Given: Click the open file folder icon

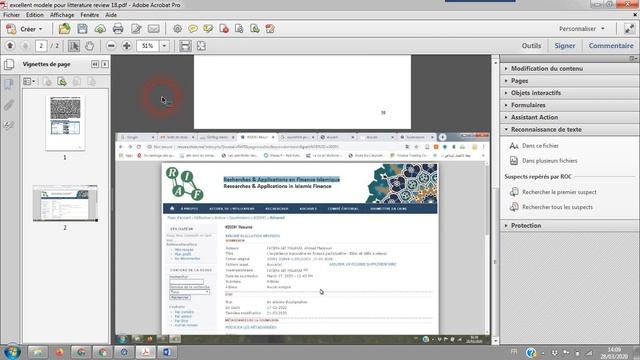Looking at the screenshot, I should tap(64, 29).
